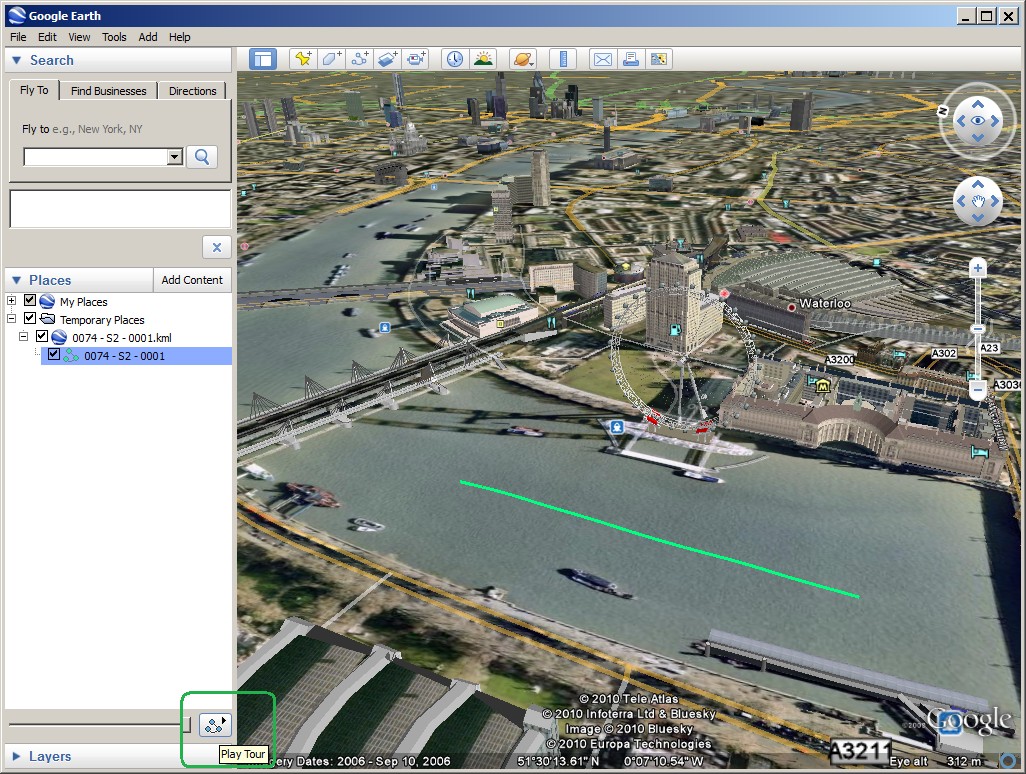Click the Print icon in toolbar
Viewport: 1026px width, 774px height.
click(630, 59)
